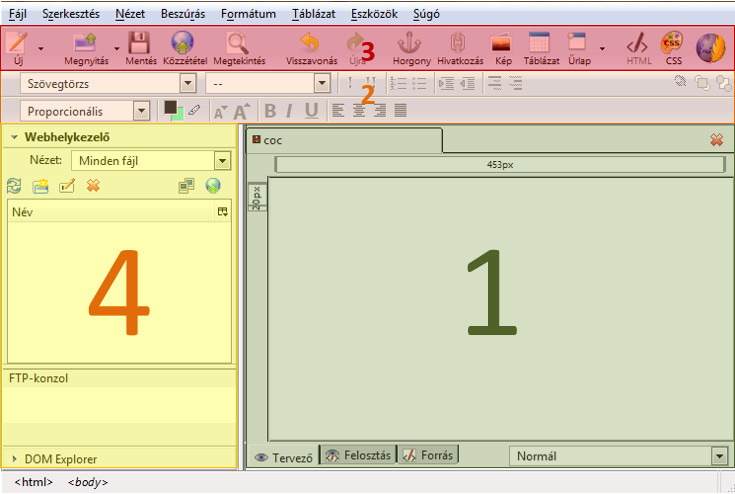Click the Hivatkozás link icon

(458, 45)
